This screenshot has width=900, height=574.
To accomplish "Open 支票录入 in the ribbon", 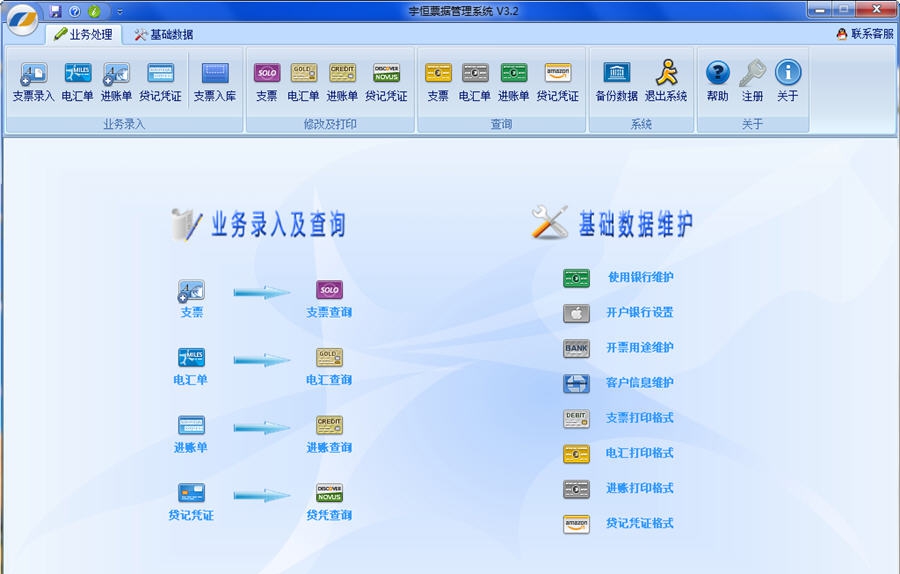I will [33, 82].
